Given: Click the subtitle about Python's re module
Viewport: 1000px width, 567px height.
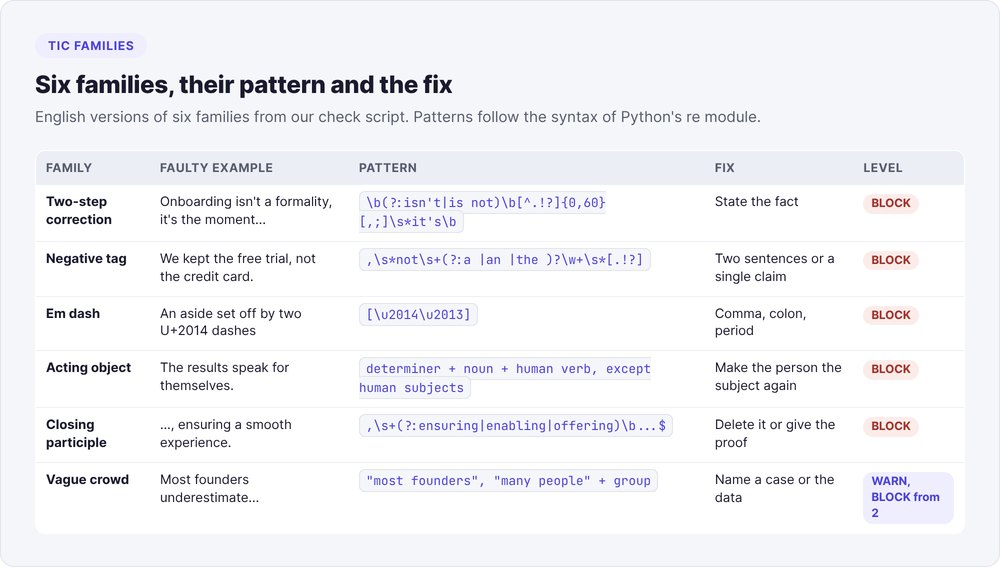Looking at the screenshot, I should [397, 117].
